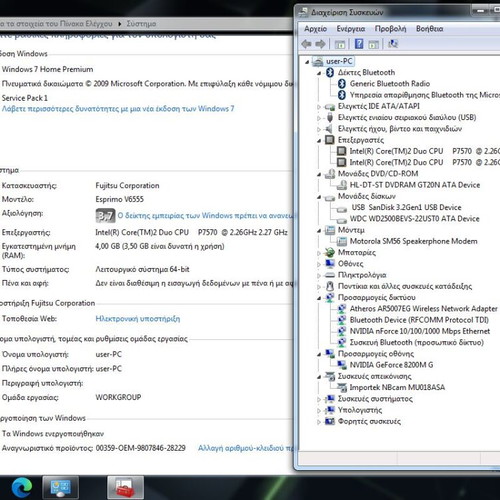Click the Scan for hardware changes toolbar icon
The image size is (500, 500).
(393, 44)
